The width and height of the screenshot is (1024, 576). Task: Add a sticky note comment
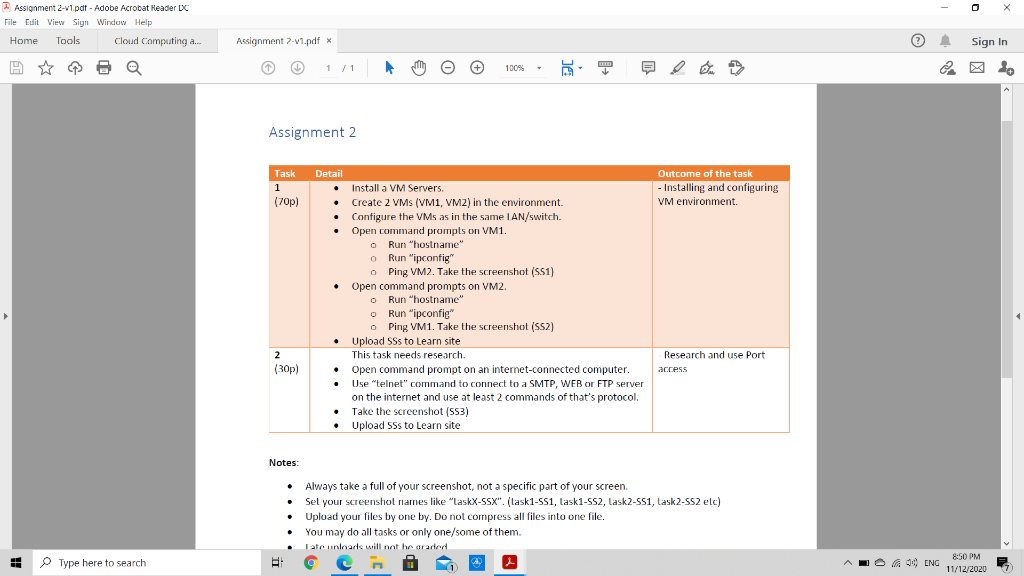click(x=648, y=68)
